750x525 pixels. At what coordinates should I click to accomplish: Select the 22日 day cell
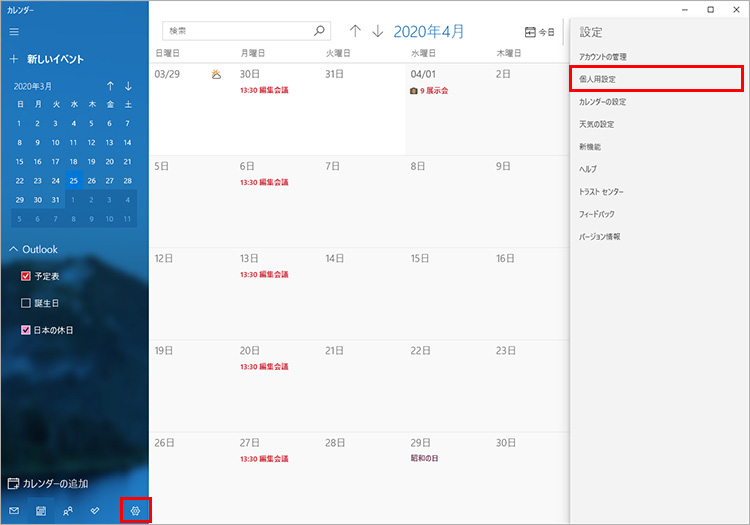click(448, 386)
